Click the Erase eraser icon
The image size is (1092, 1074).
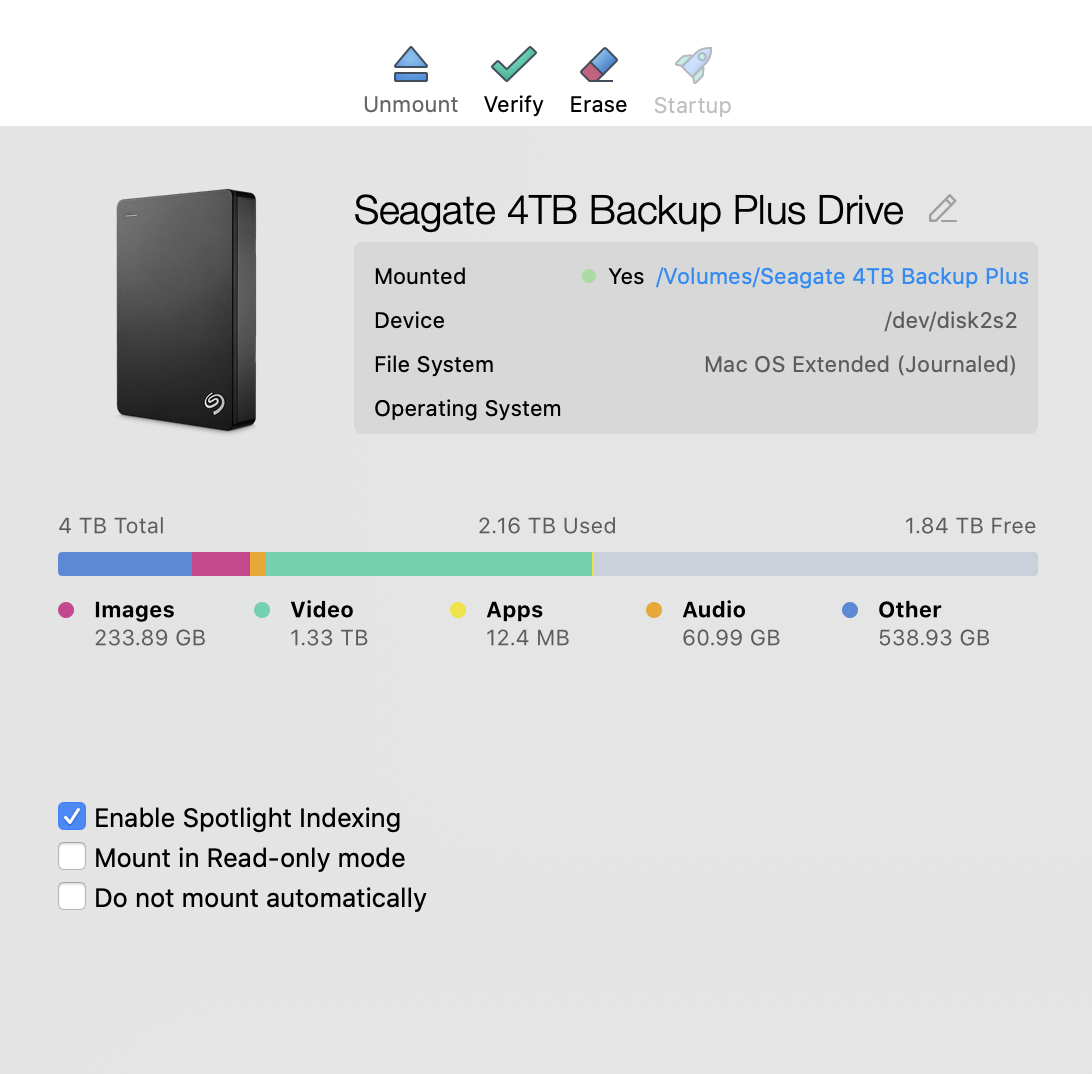[598, 64]
